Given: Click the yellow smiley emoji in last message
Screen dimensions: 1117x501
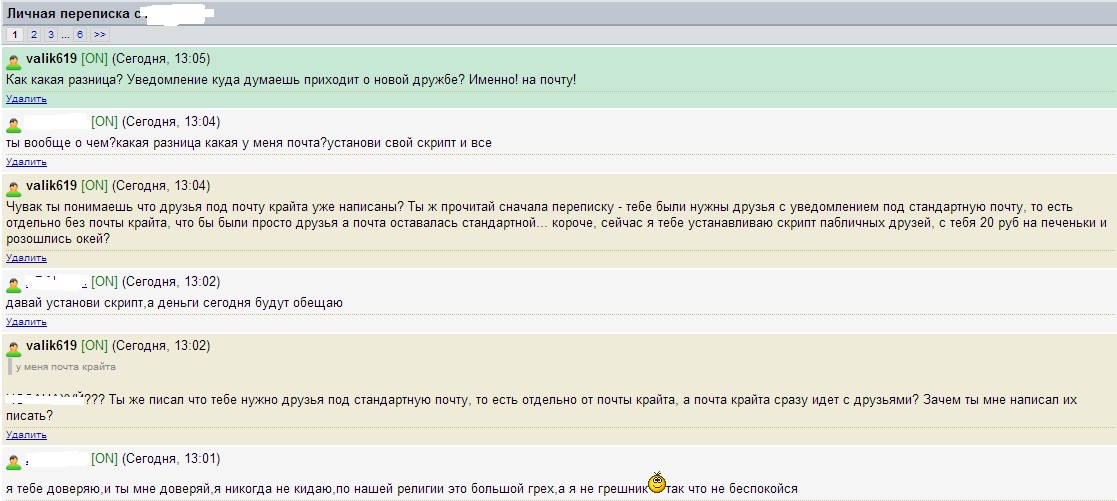Looking at the screenshot, I should (656, 483).
